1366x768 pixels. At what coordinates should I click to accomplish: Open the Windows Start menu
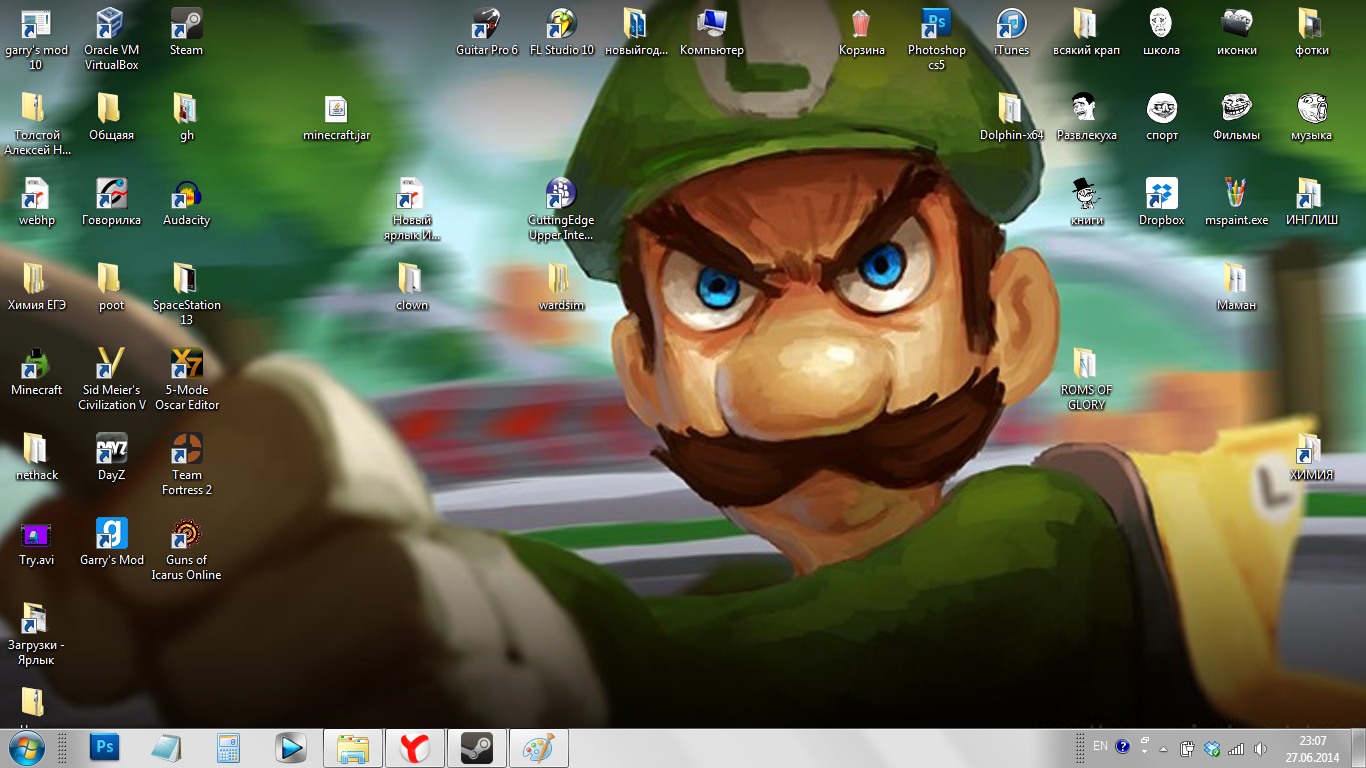(x=26, y=748)
